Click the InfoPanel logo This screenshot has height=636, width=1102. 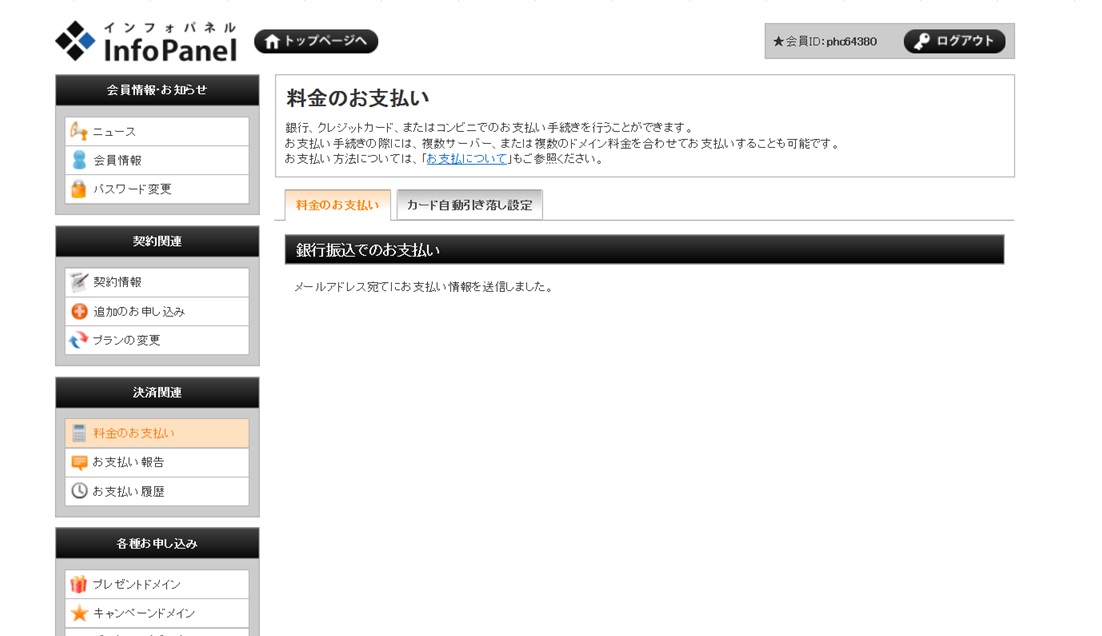[x=146, y=42]
